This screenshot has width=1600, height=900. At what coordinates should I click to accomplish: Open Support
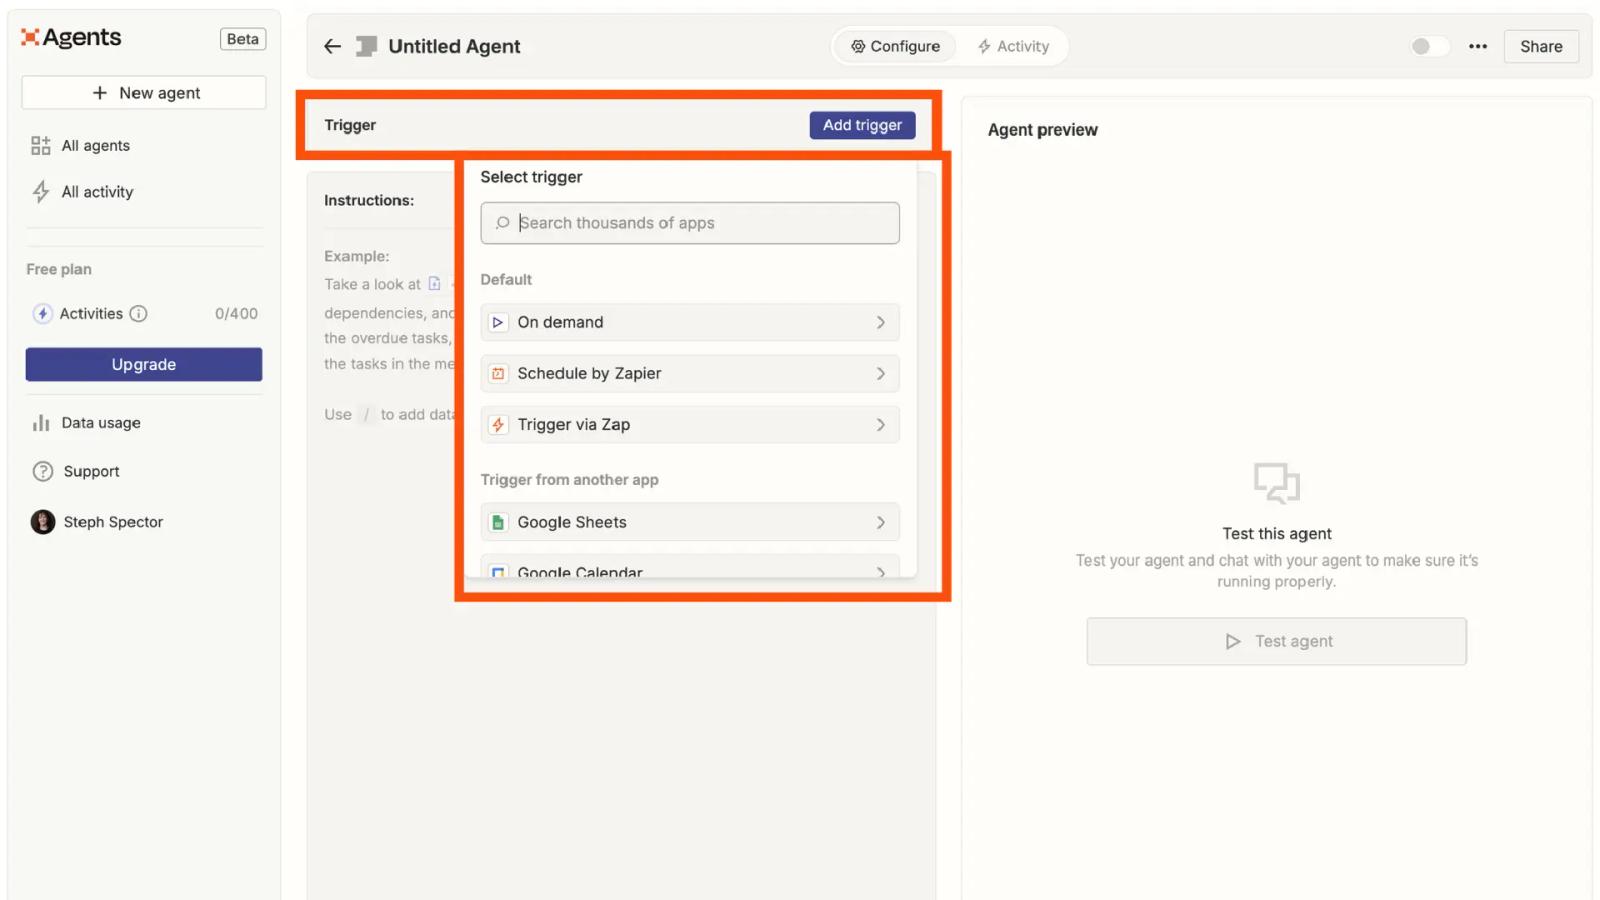pyautogui.click(x=91, y=472)
